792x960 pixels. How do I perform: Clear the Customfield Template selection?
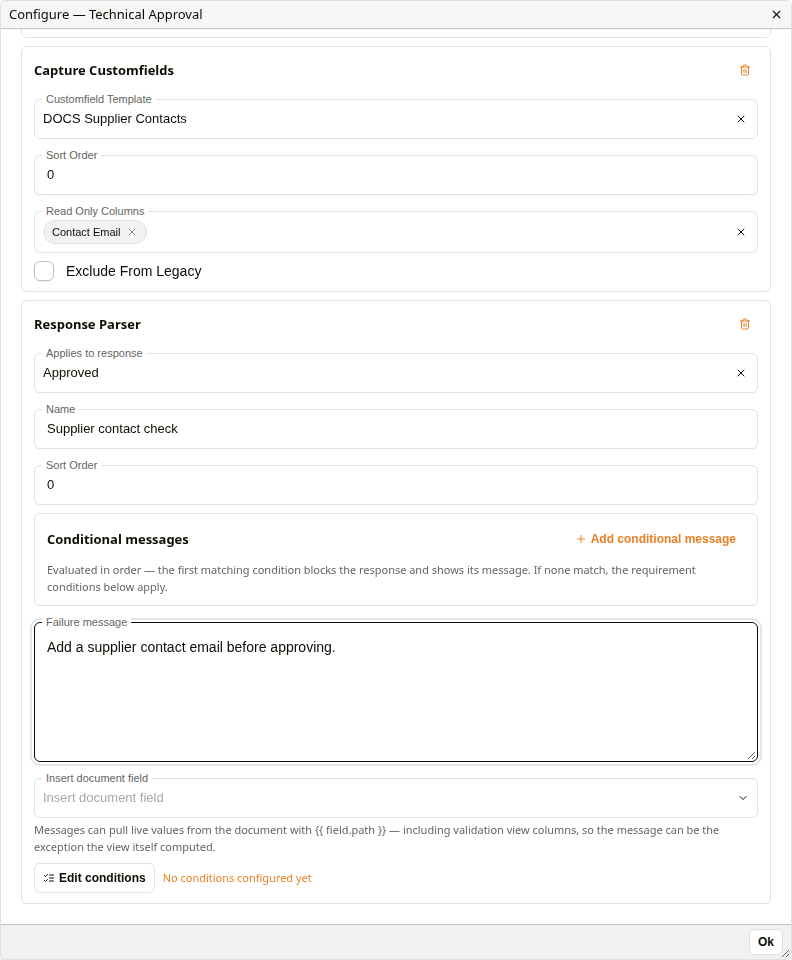point(741,119)
